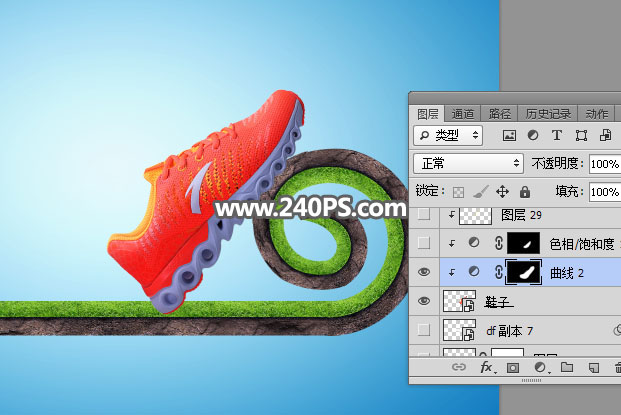Image resolution: width=621 pixels, height=415 pixels.
Task: Select the 色相/饱和度 layer name
Action: [x=582, y=244]
